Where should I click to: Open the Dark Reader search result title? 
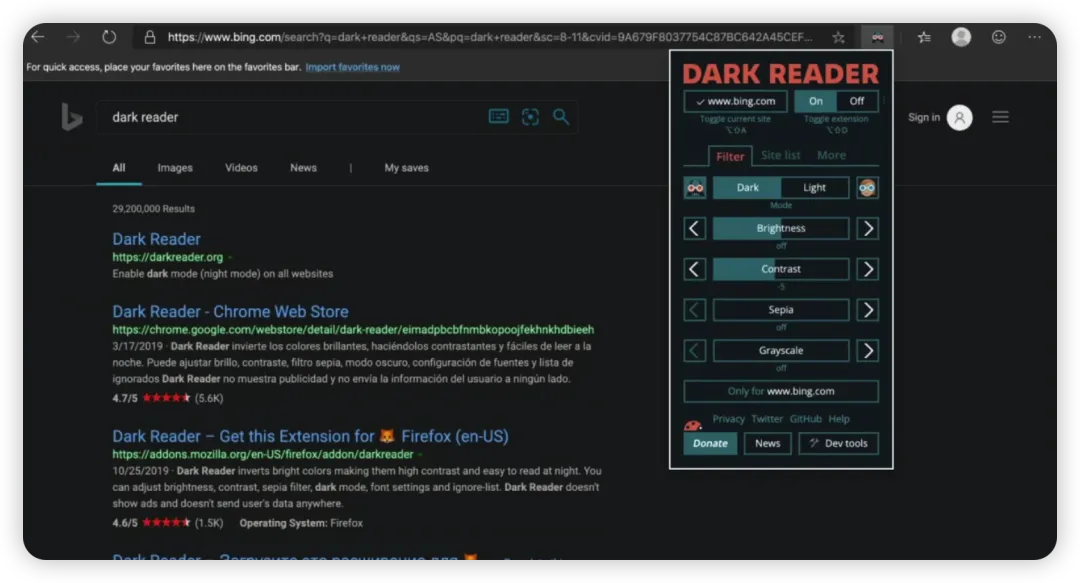point(156,239)
